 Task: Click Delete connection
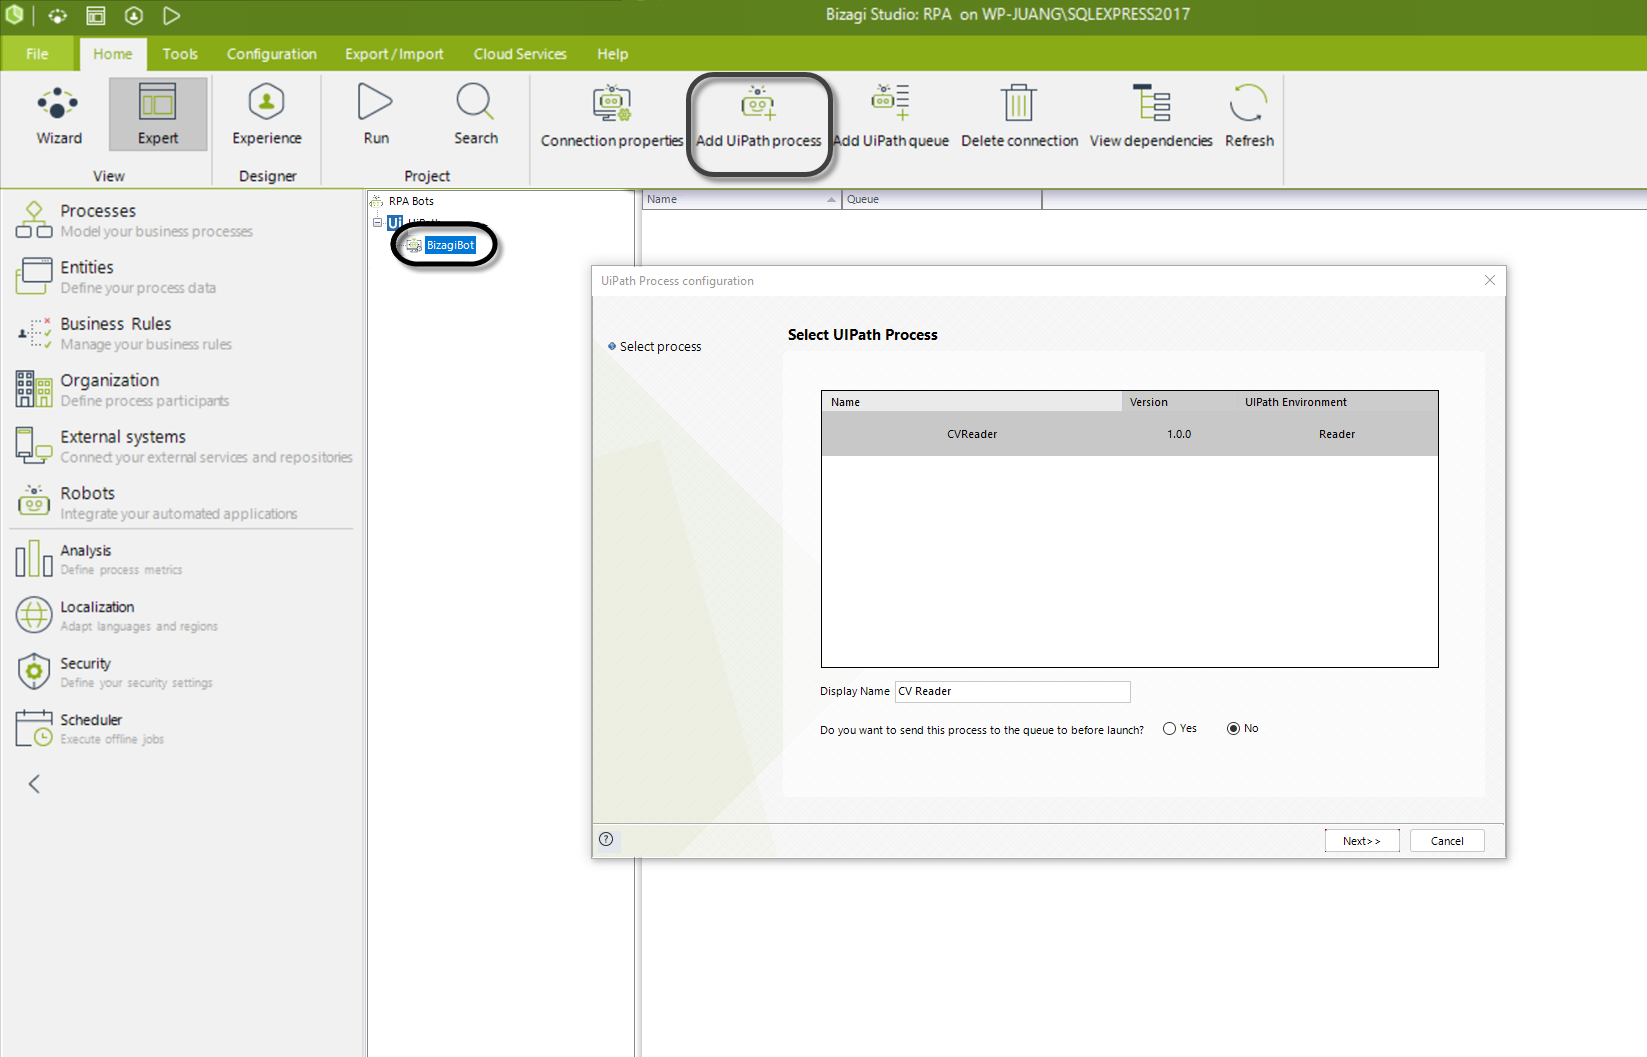1019,117
